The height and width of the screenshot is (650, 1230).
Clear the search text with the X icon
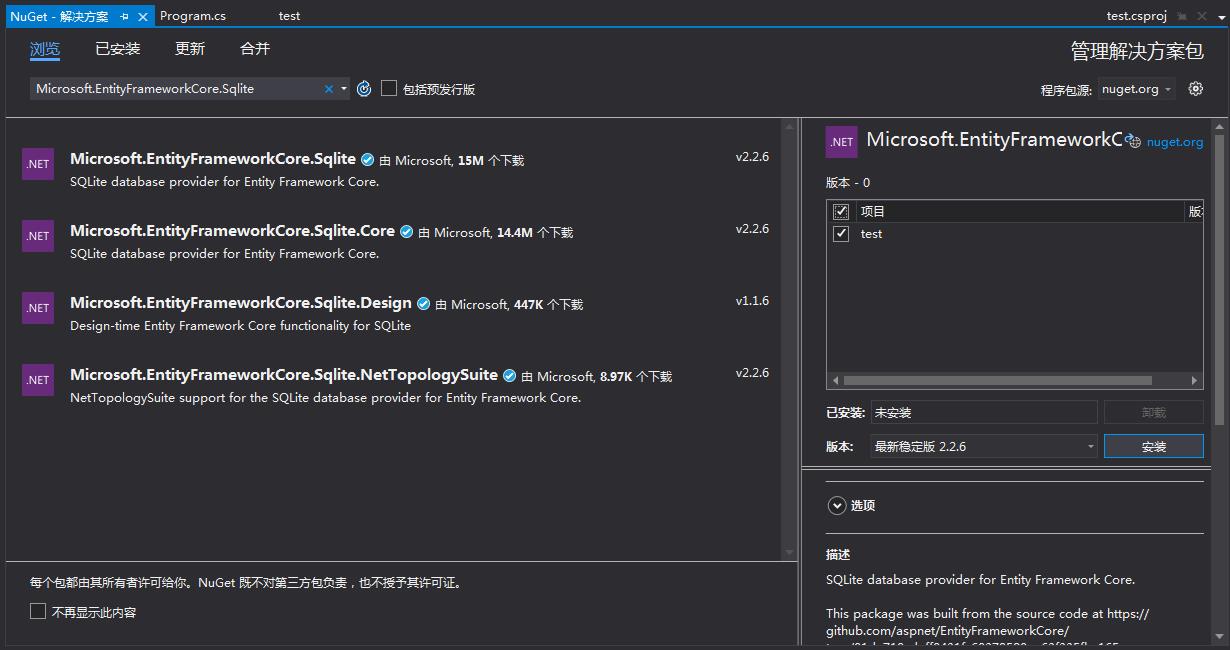pos(328,89)
